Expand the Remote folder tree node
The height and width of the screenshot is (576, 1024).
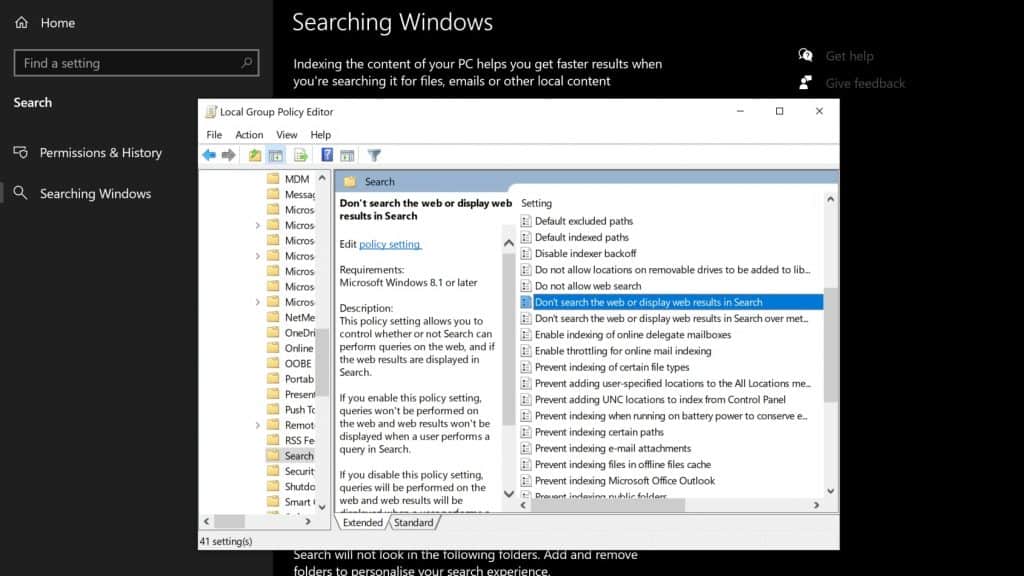click(x=257, y=425)
